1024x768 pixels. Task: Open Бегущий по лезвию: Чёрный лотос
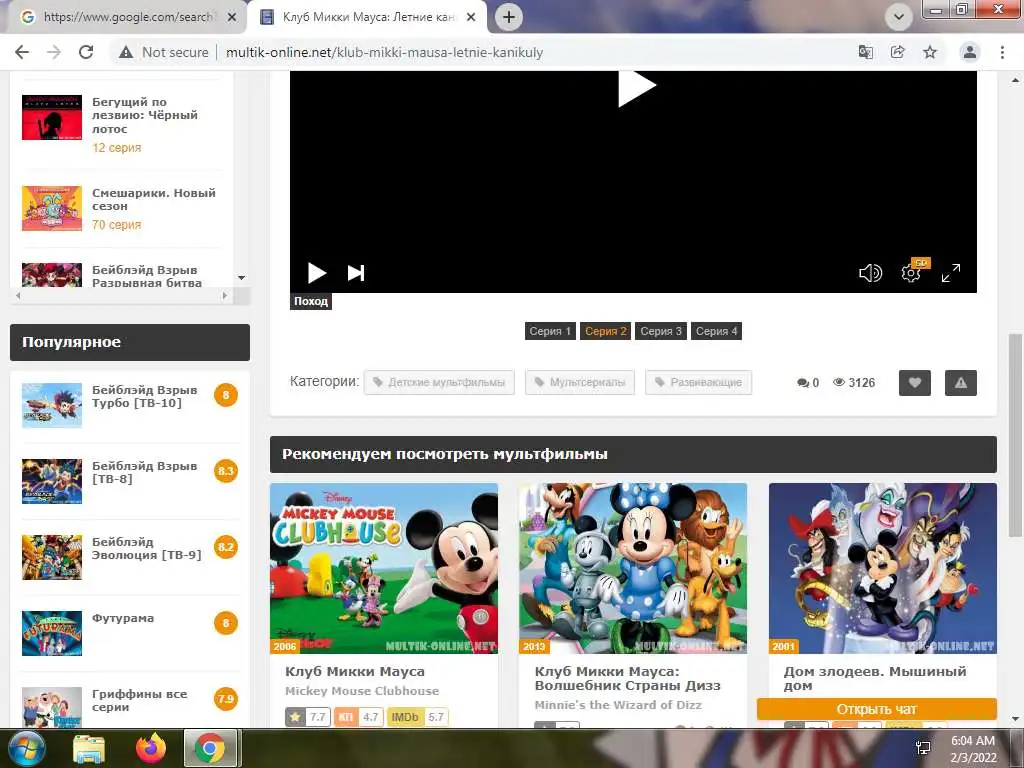tap(144, 115)
